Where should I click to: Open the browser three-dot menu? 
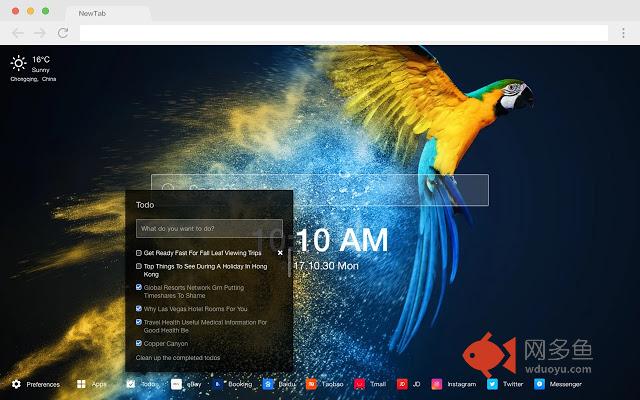[623, 33]
